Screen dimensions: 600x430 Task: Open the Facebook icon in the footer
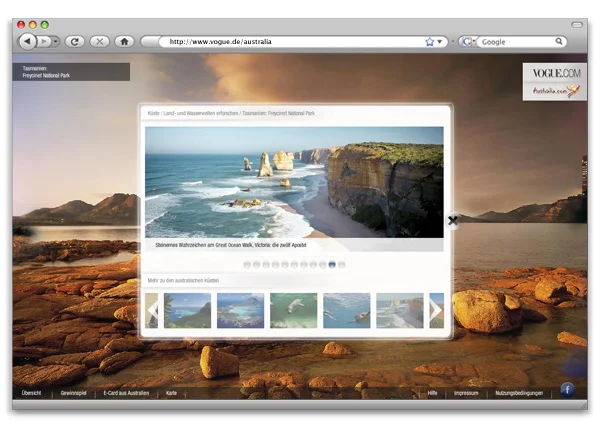point(567,390)
